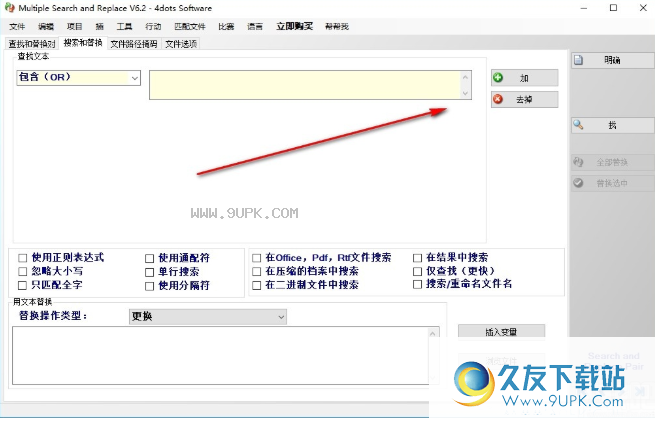Screen dimensions: 655x431
Task: Open the 帮帮我 help menu
Action: pyautogui.click(x=337, y=27)
